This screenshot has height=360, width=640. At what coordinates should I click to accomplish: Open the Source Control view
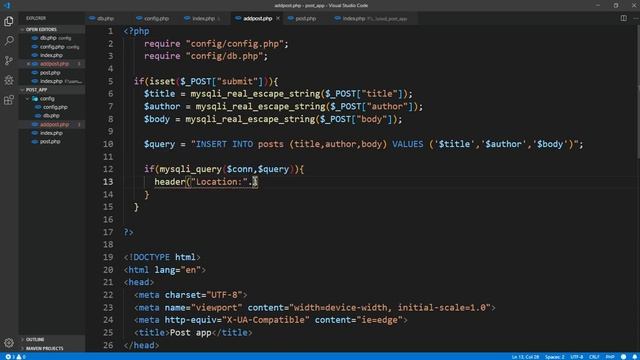[9, 60]
